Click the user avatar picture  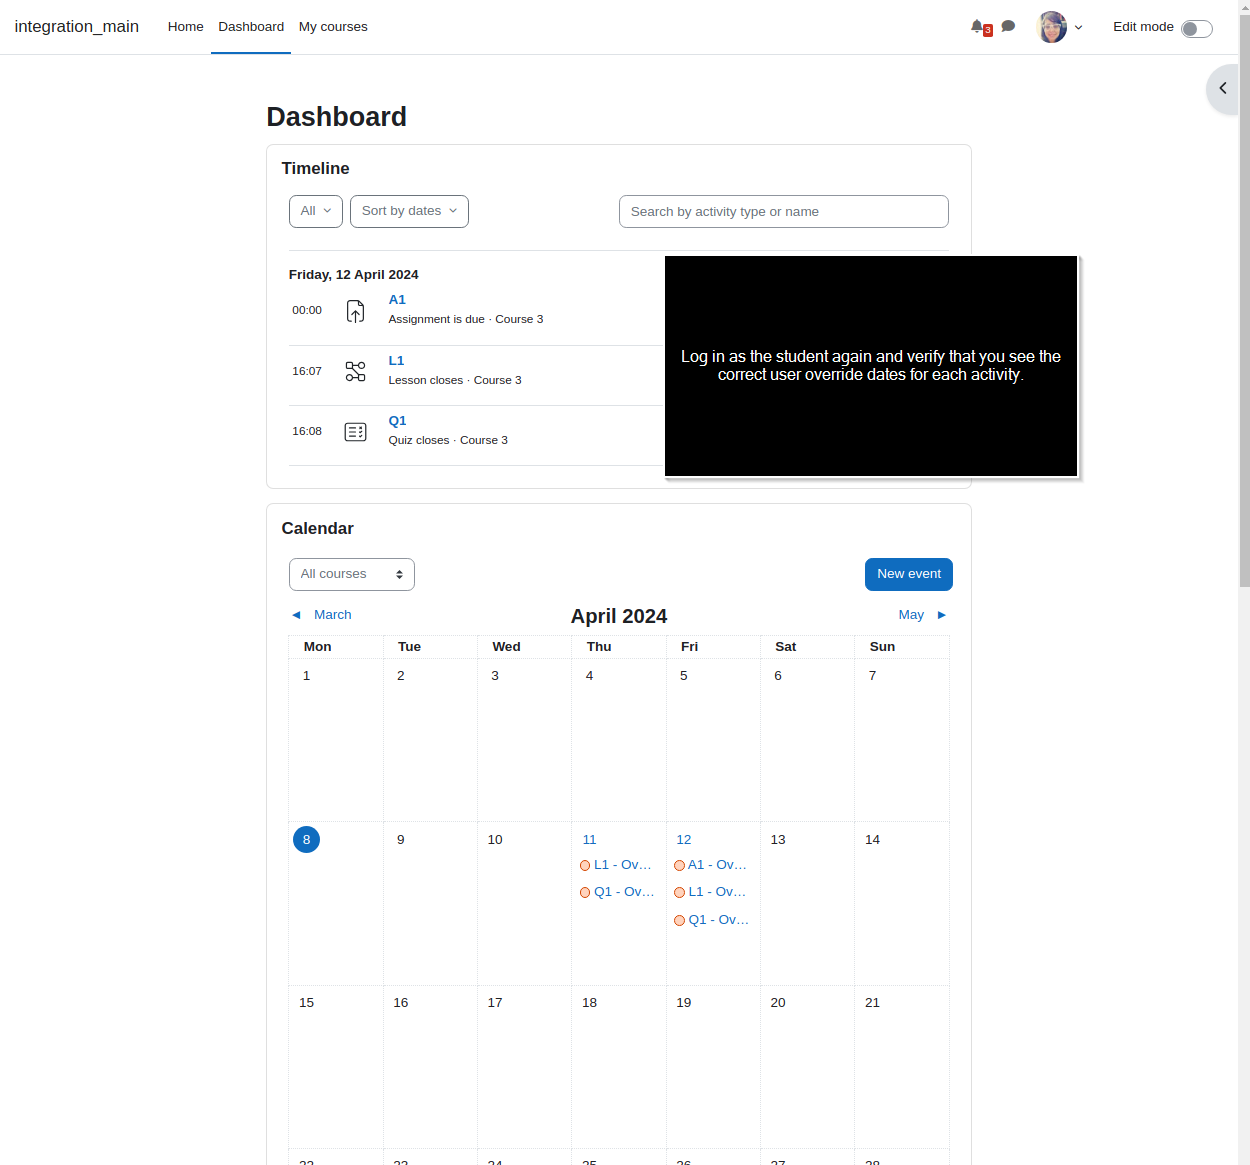coord(1052,27)
